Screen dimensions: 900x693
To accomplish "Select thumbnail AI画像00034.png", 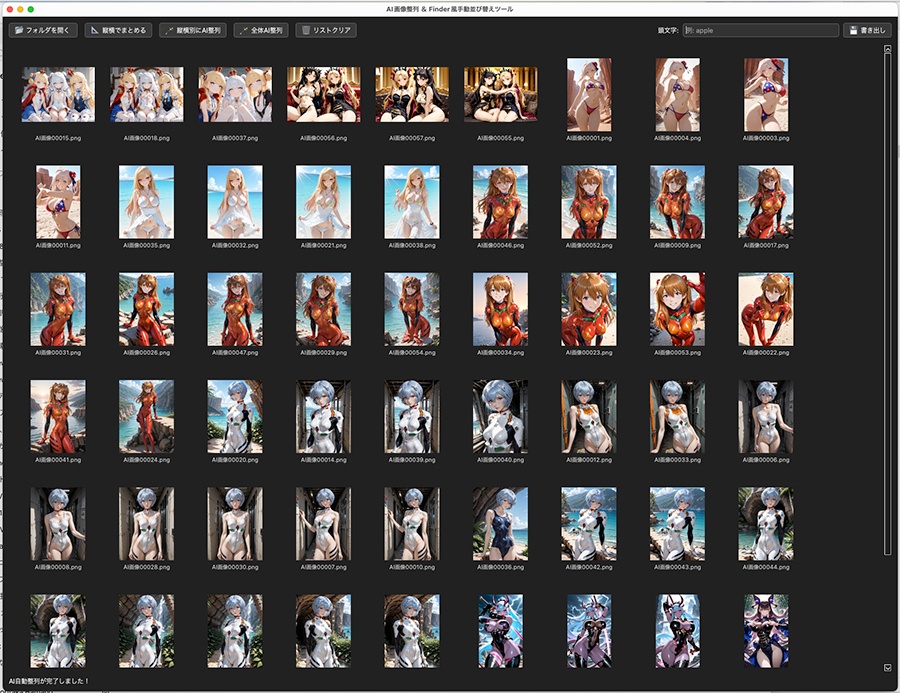I will click(x=501, y=309).
